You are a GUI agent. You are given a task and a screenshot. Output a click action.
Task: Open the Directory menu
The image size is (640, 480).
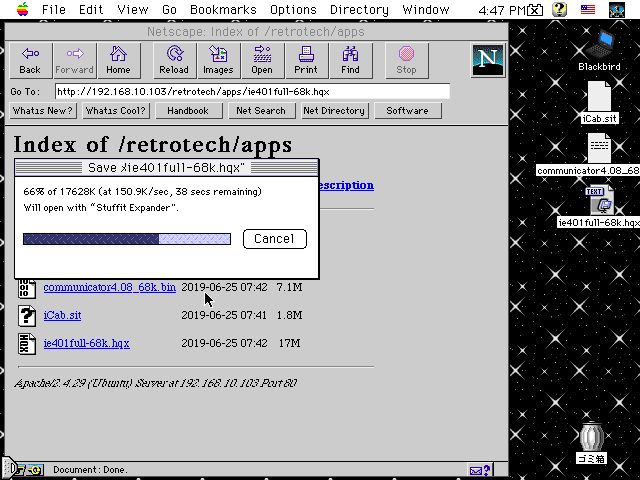coord(359,9)
